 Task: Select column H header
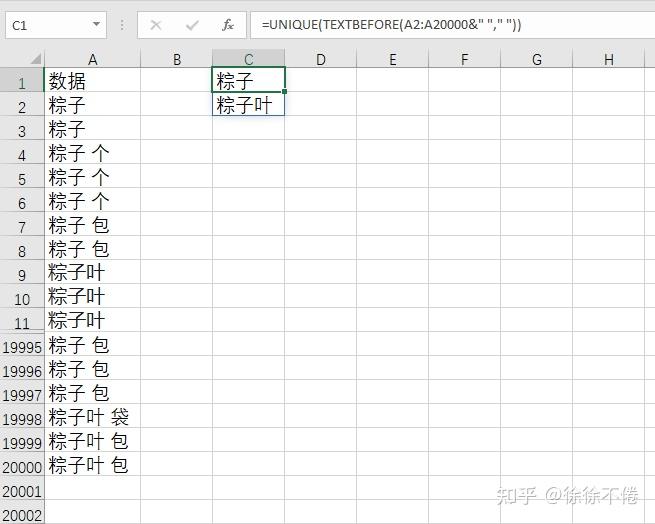(608, 60)
